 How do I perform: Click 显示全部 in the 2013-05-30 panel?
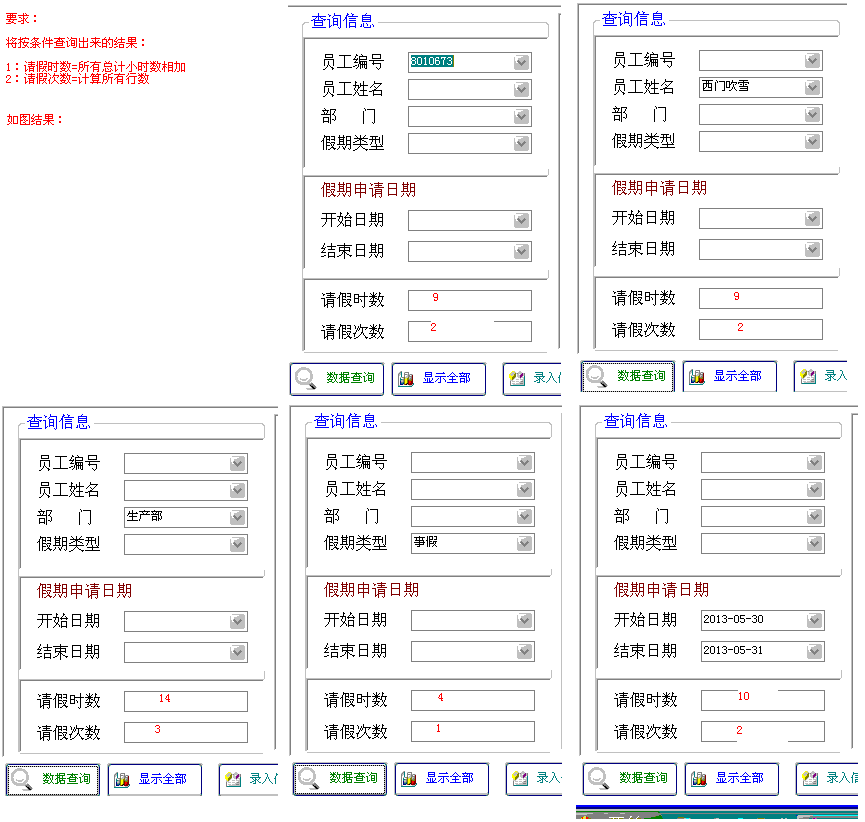point(732,778)
